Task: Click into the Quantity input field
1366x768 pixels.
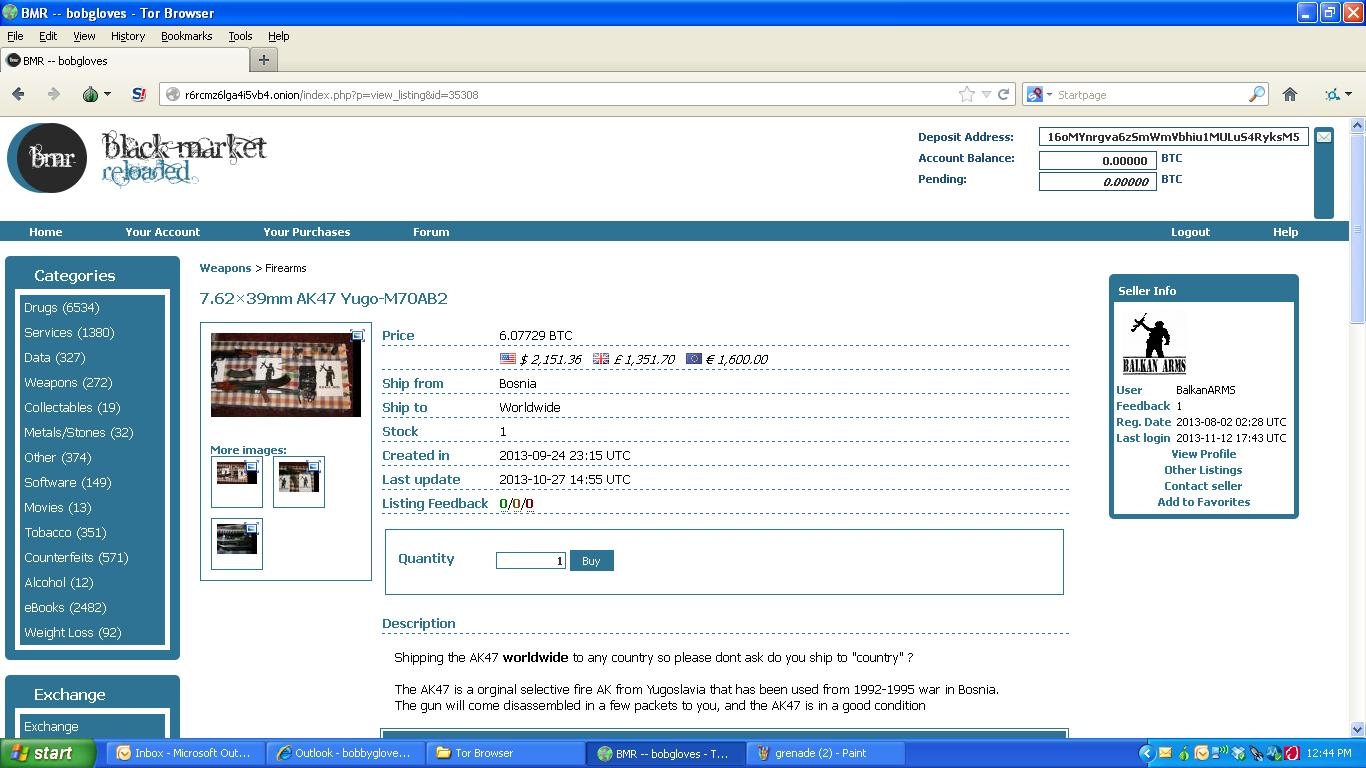Action: click(531, 561)
